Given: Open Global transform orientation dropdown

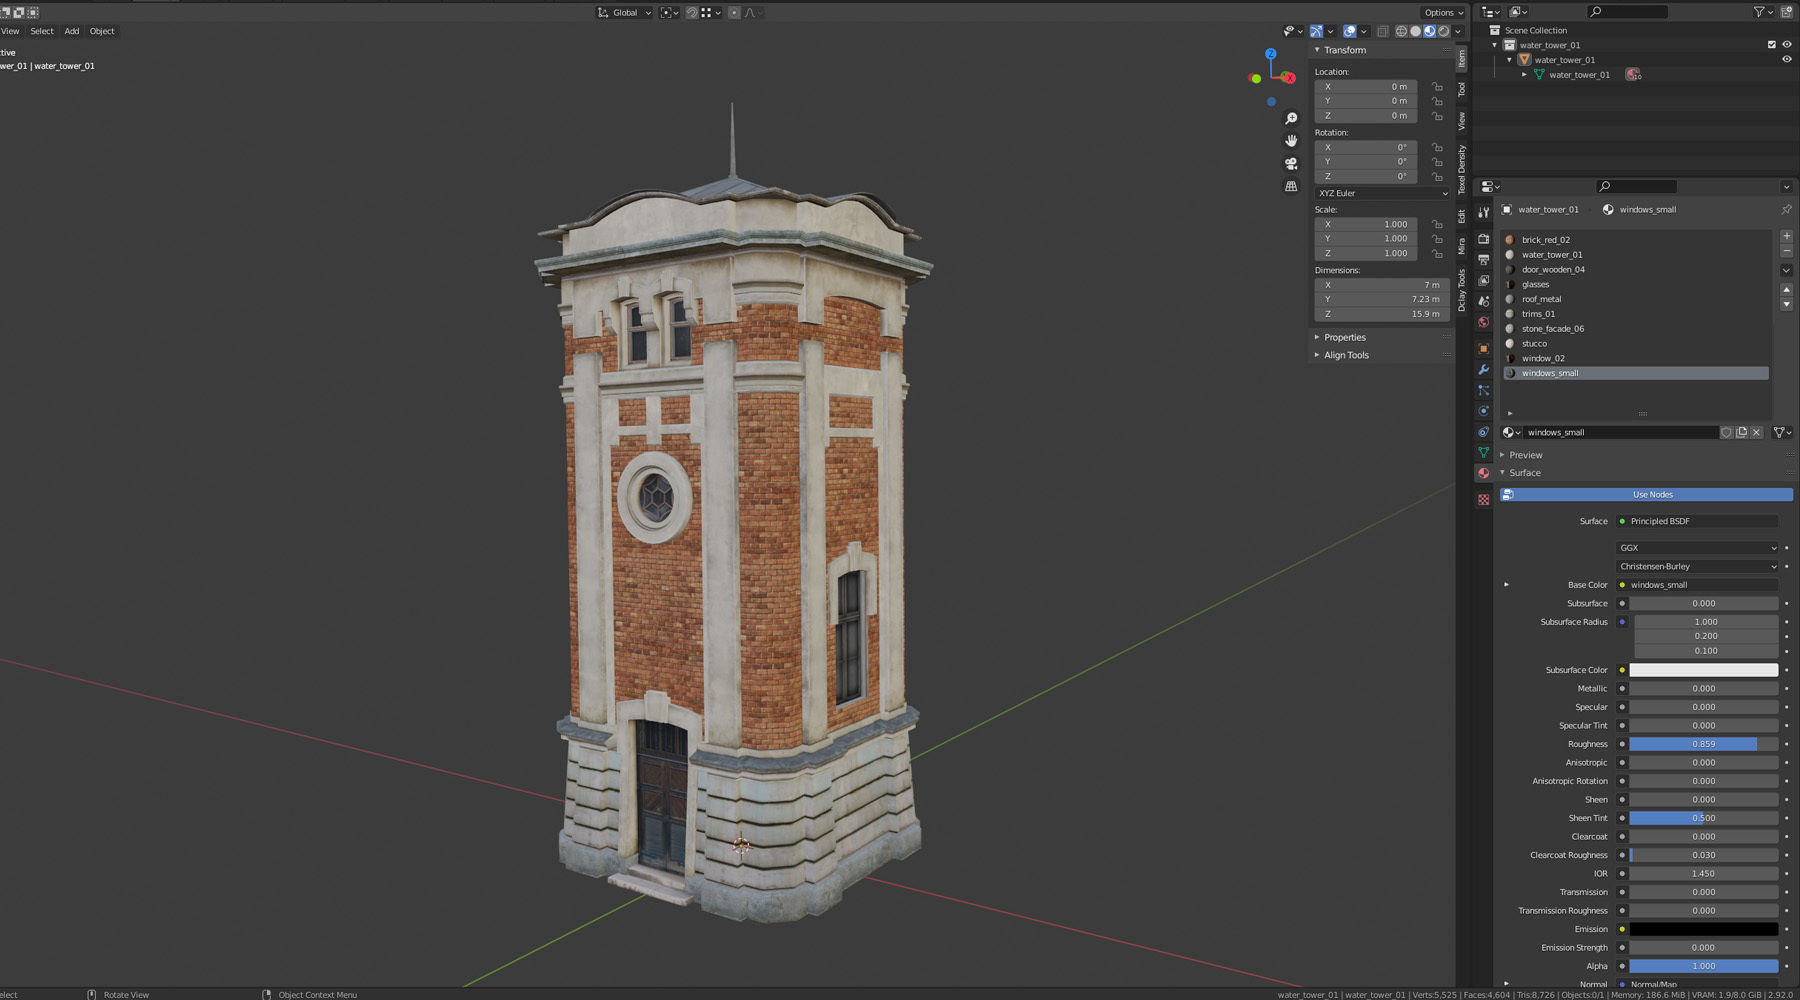Looking at the screenshot, I should click(624, 13).
